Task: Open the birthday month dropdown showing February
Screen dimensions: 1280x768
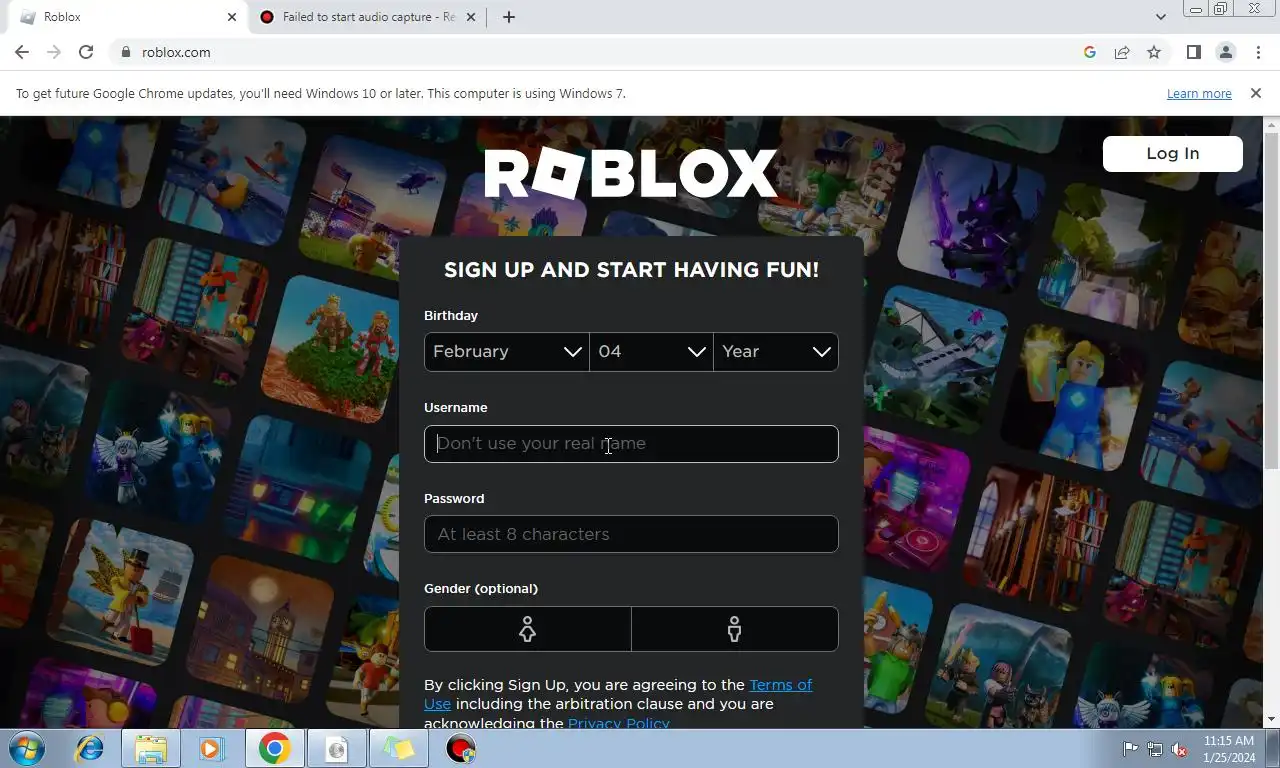Action: [507, 352]
